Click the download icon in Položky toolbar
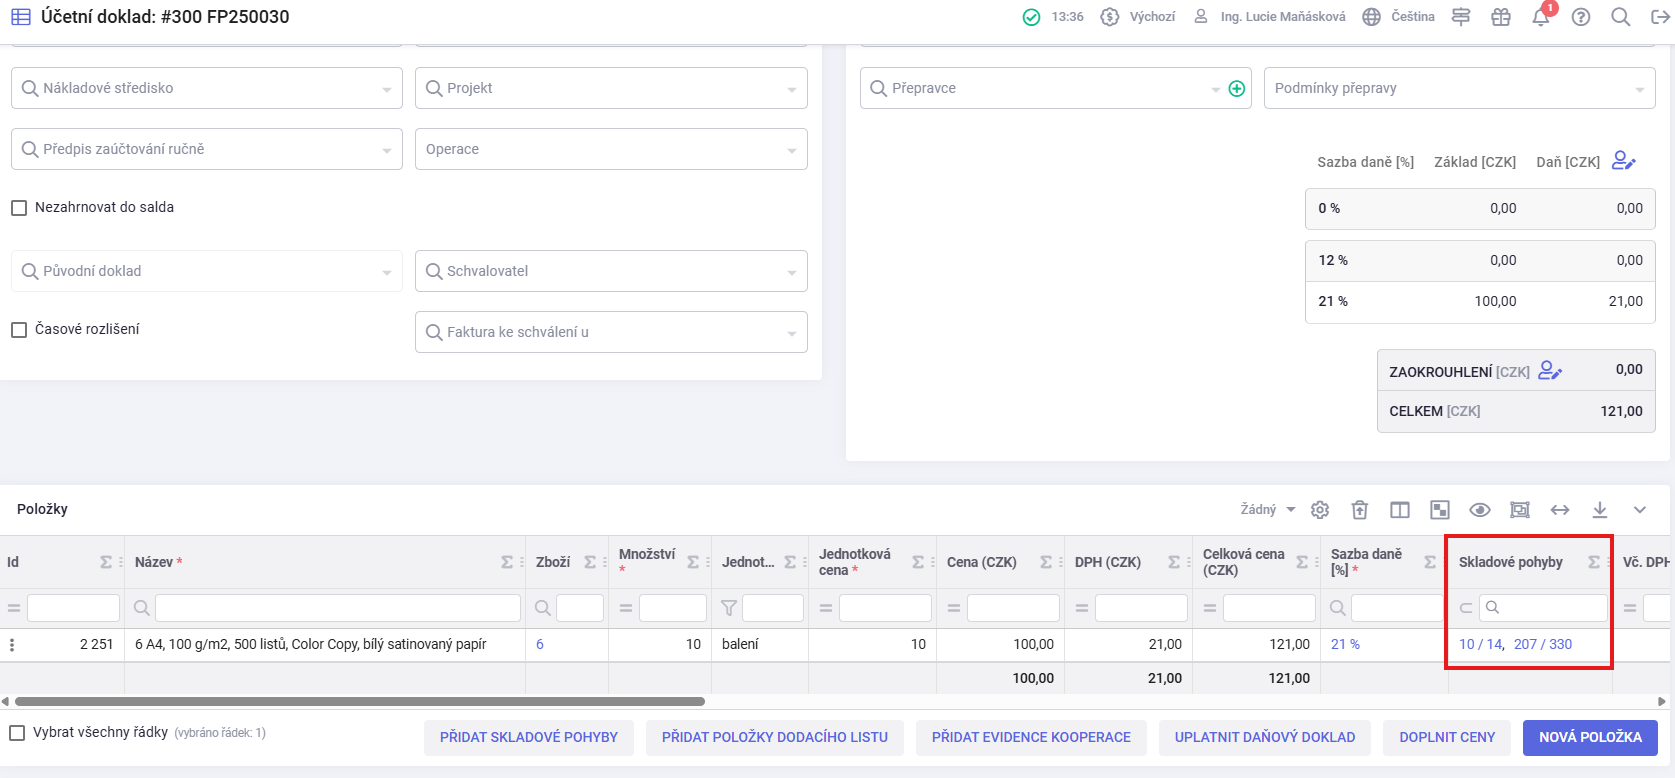The width and height of the screenshot is (1675, 778). pos(1600,510)
